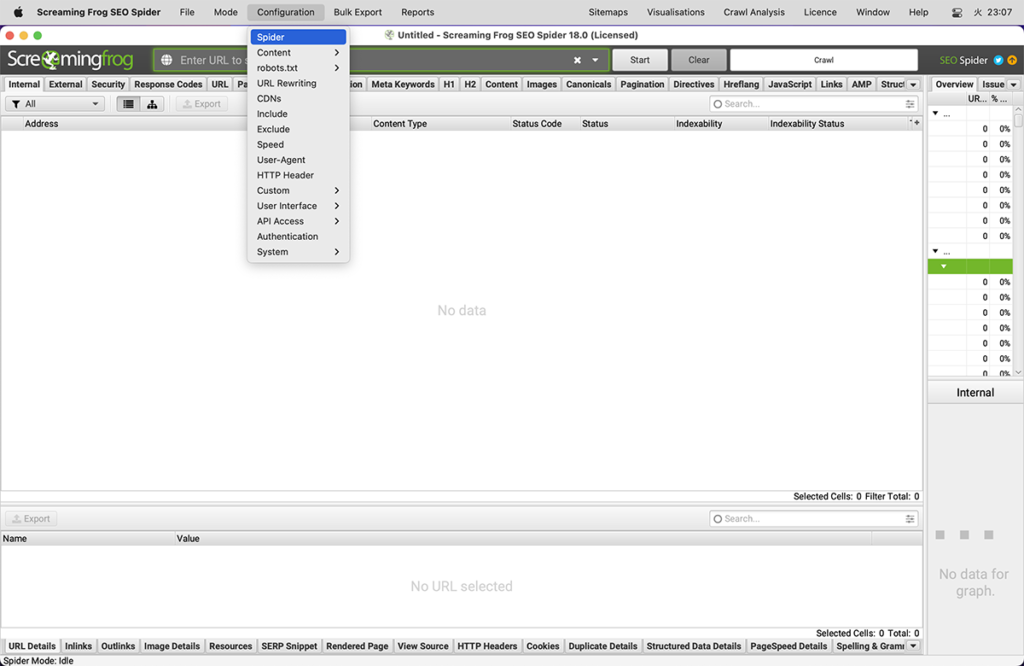Viewport: 1024px width, 666px height.
Task: Switch to the Overview tab
Action: click(x=953, y=84)
